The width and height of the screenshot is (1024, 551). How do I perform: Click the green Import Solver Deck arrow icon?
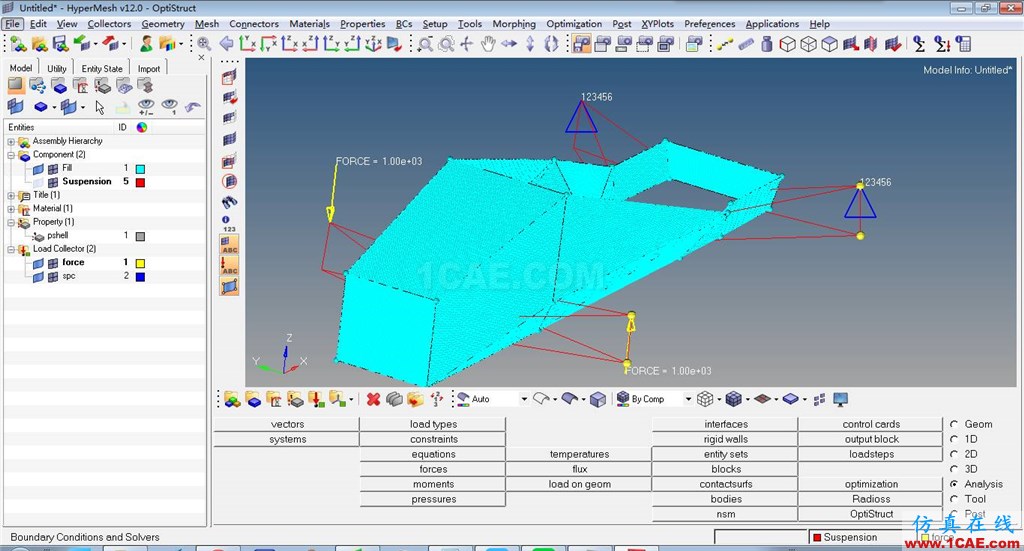coord(81,44)
